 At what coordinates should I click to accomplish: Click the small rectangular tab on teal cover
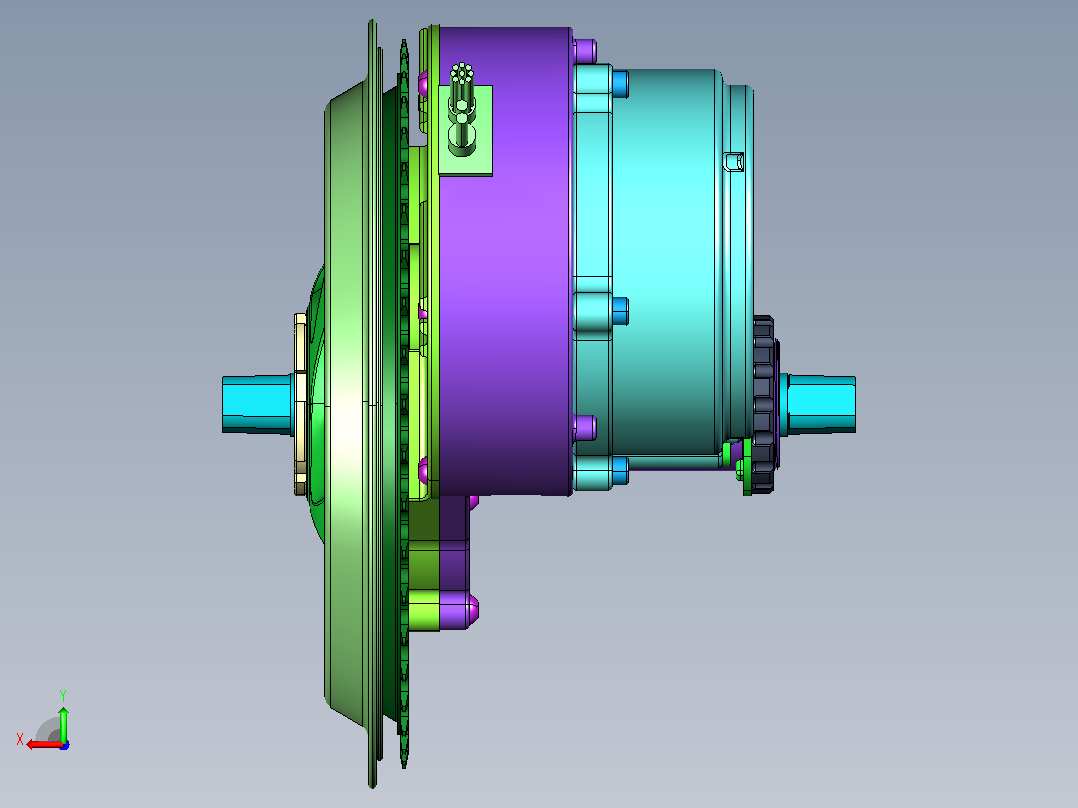tap(734, 162)
